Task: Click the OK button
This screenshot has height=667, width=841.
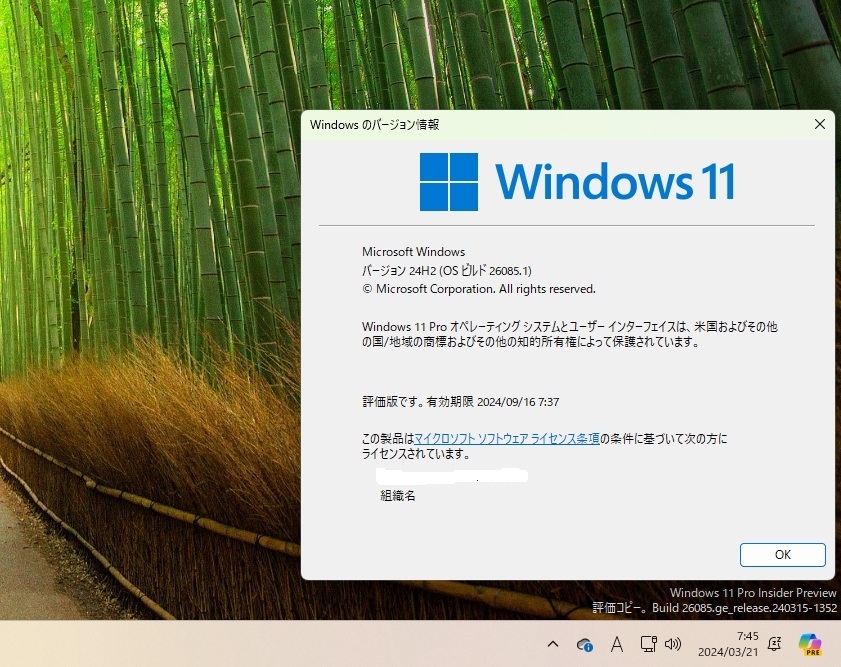Action: coord(783,554)
